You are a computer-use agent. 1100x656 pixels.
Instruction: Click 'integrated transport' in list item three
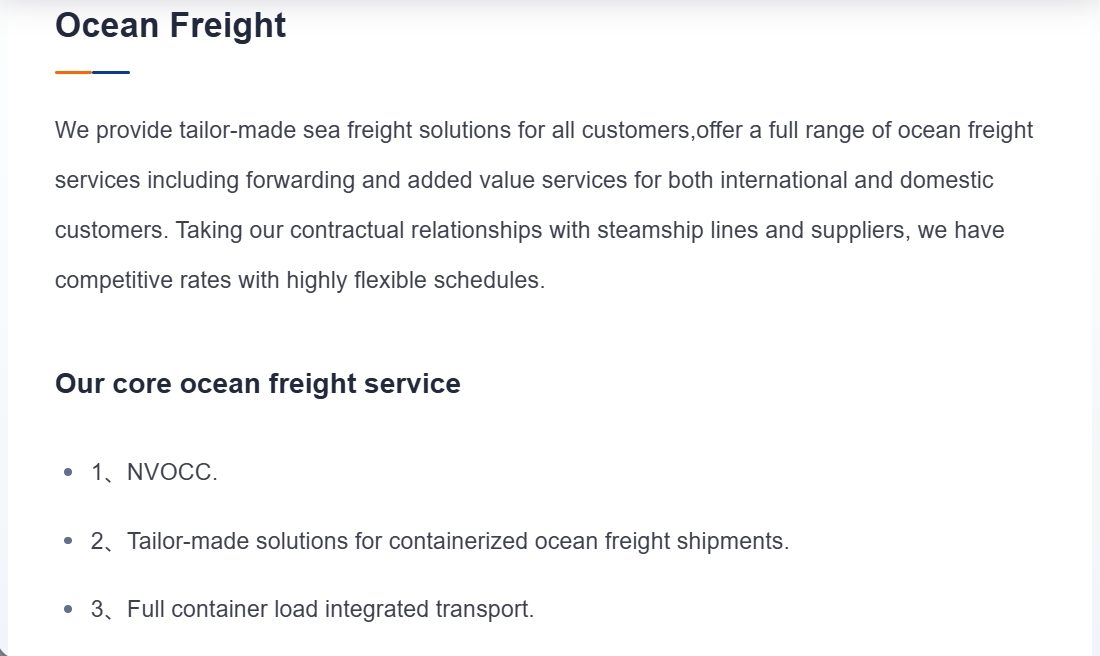pos(429,609)
